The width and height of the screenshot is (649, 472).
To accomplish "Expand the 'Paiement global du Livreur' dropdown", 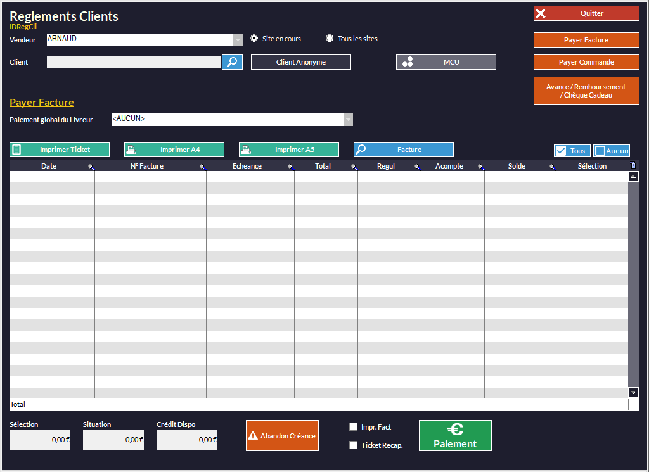I will pos(348,119).
